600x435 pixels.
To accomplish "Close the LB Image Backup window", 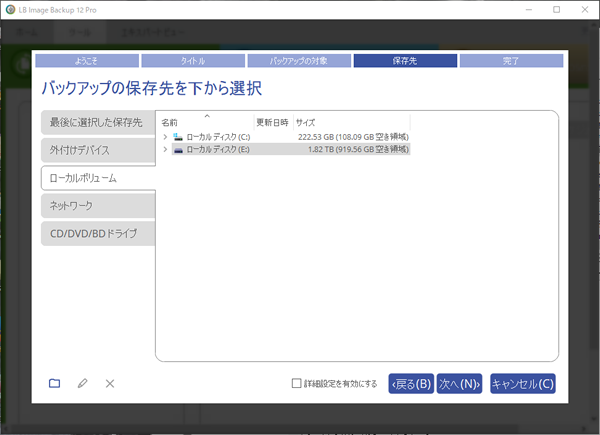I will click(585, 10).
